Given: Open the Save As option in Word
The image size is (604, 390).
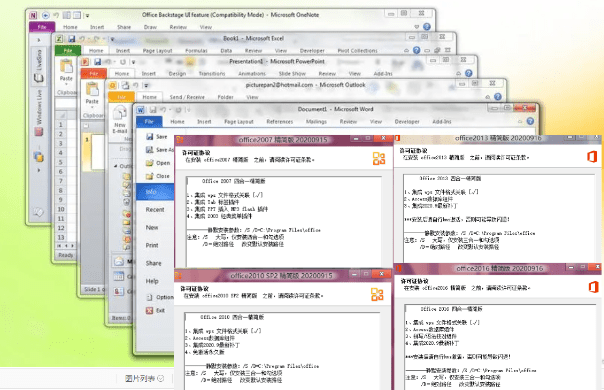Looking at the screenshot, I should (159, 150).
